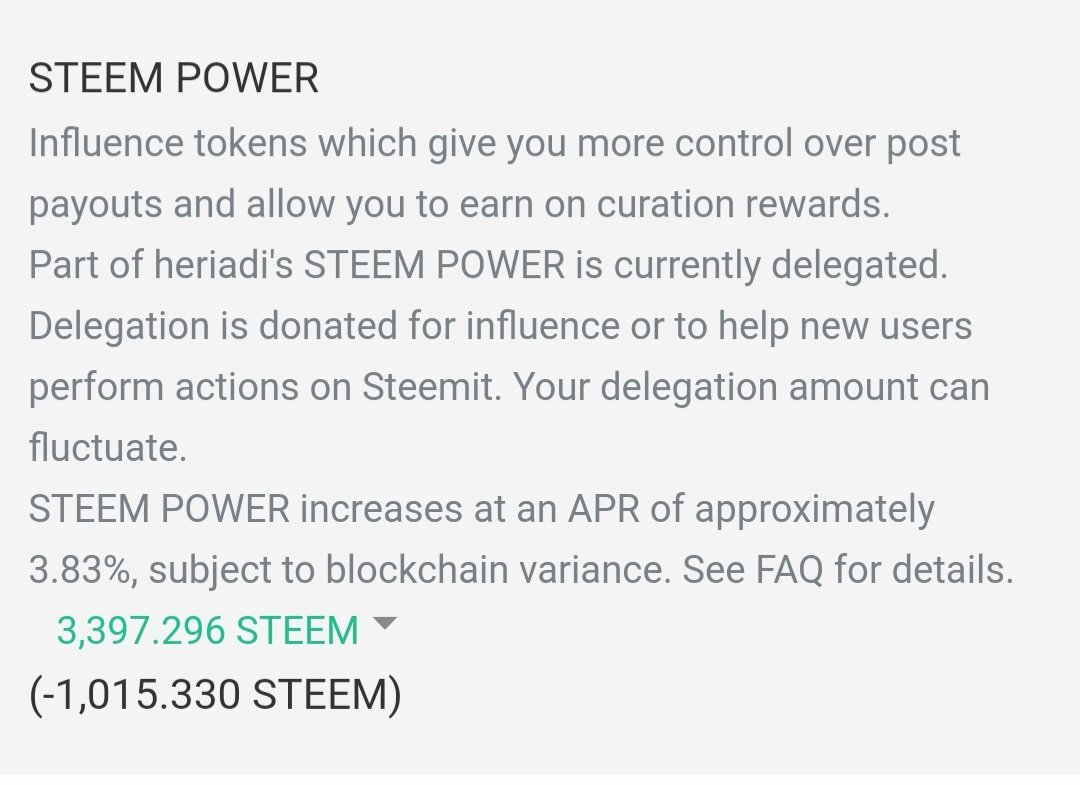
Task: Click 'Your delegation amount can' text
Action: click(x=751, y=388)
